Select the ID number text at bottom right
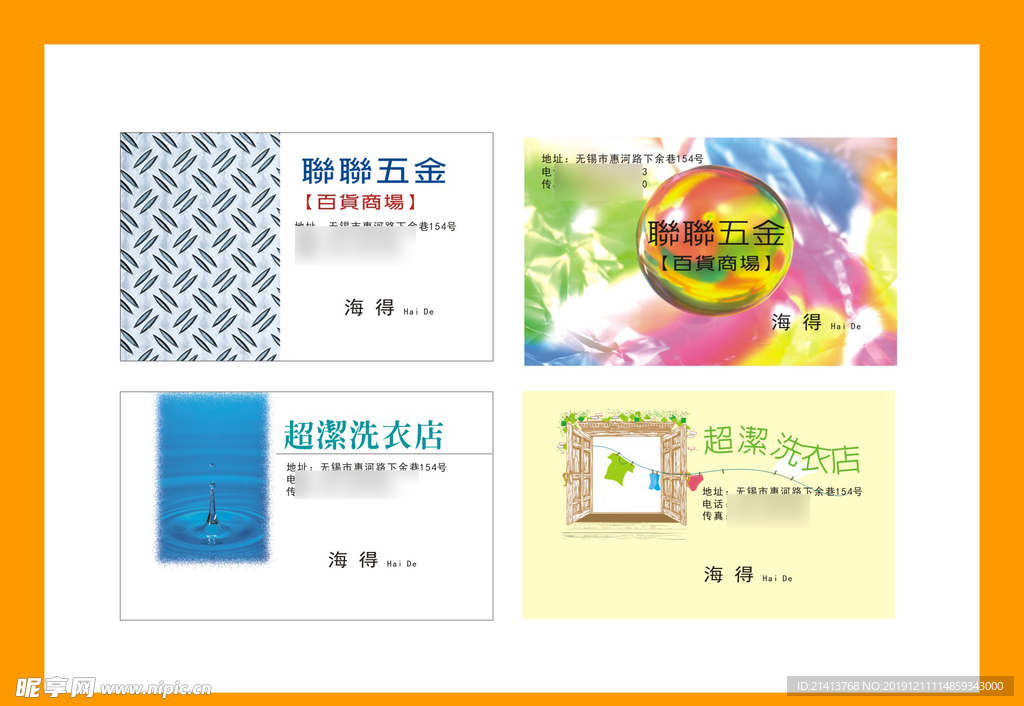Screen dimensions: 1024x706 [x=900, y=686]
